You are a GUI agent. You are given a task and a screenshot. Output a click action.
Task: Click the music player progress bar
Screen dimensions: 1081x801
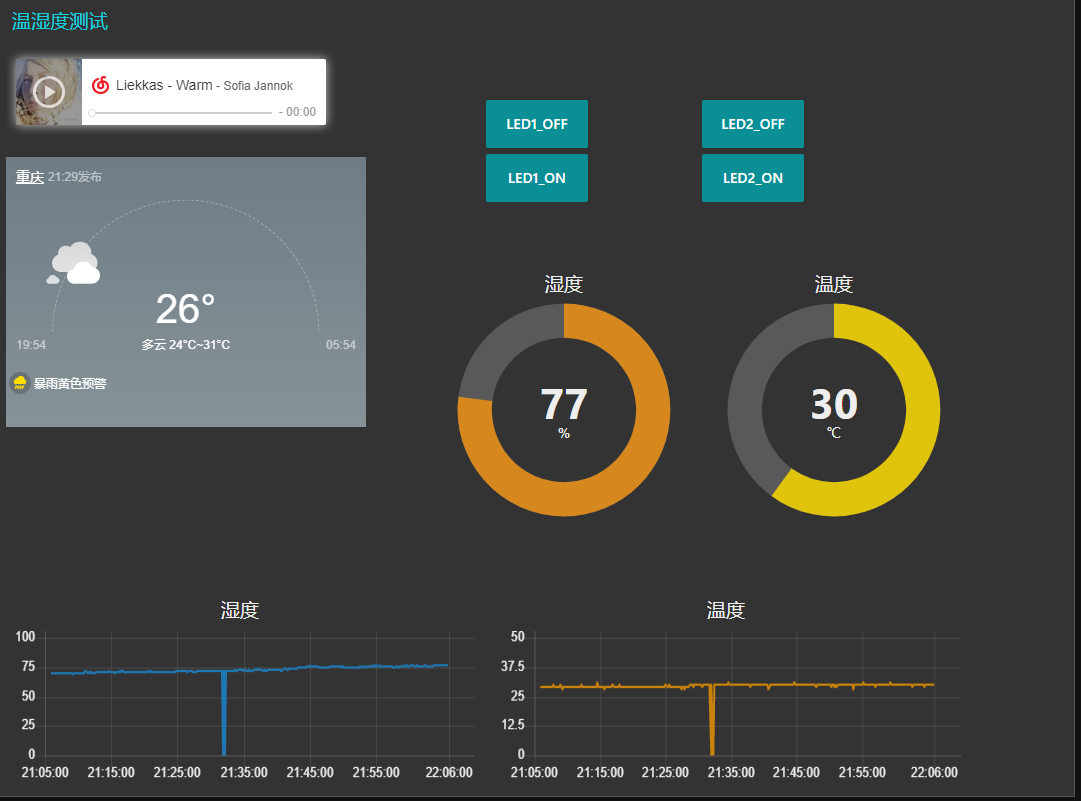coord(181,112)
